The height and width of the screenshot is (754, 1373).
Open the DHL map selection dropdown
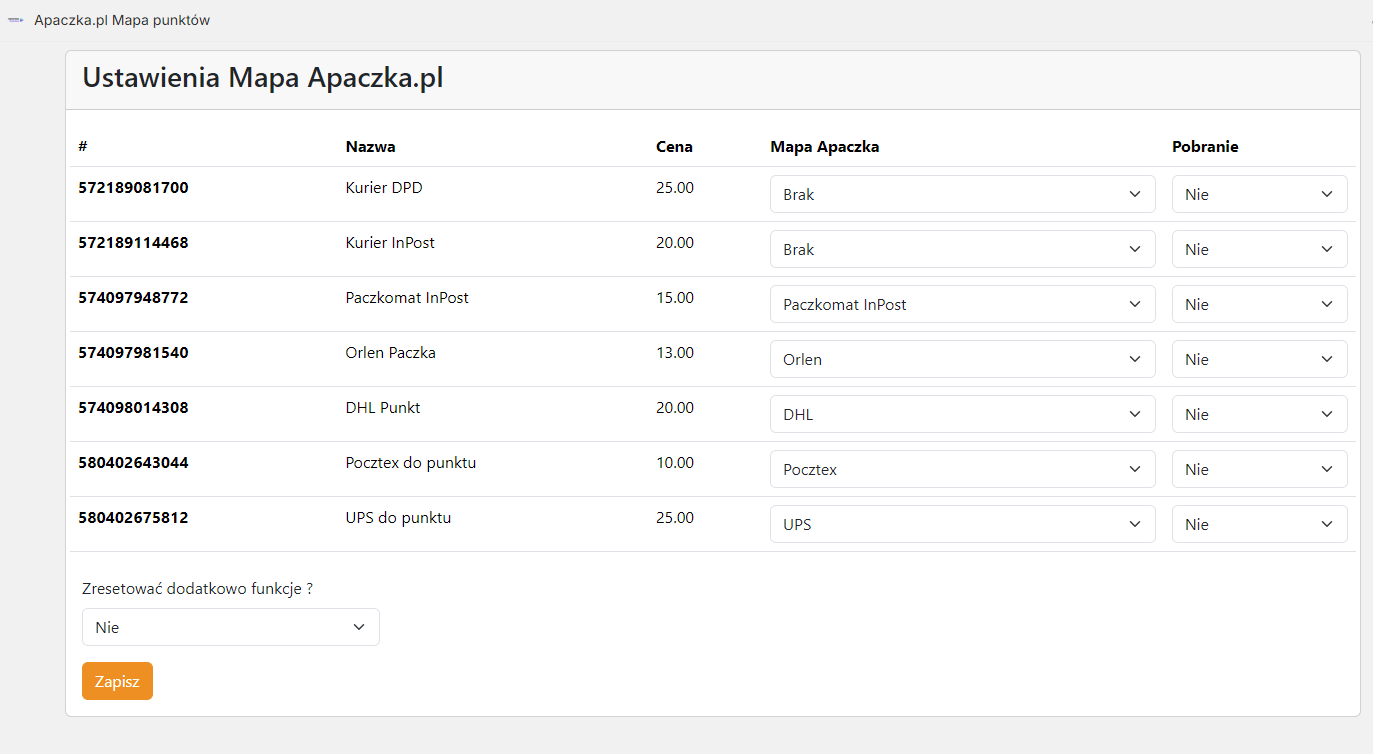point(962,414)
